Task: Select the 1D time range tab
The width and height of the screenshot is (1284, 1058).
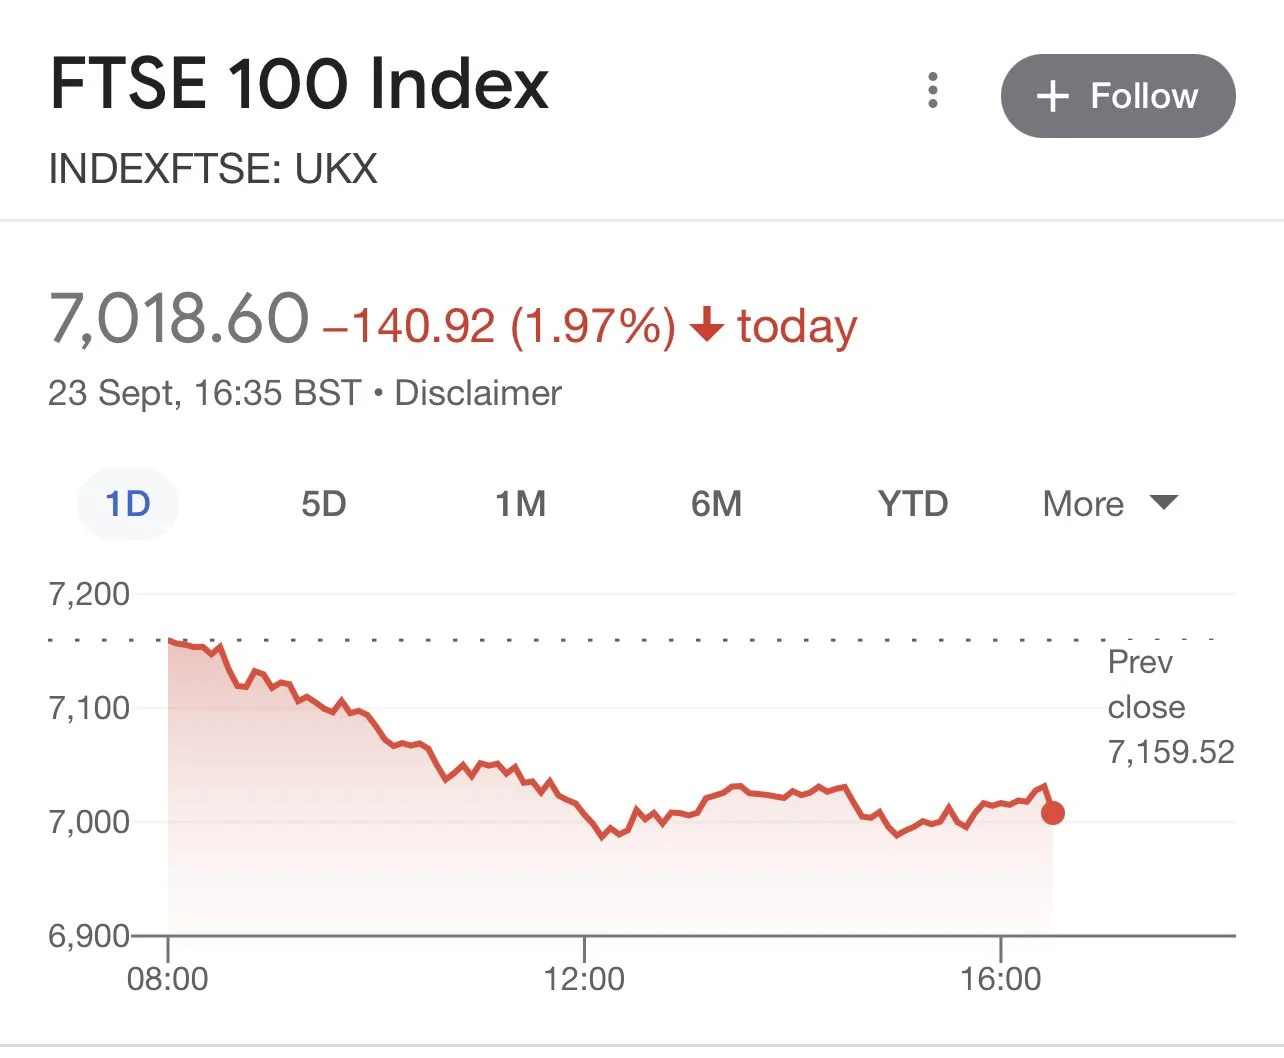Action: [x=128, y=503]
